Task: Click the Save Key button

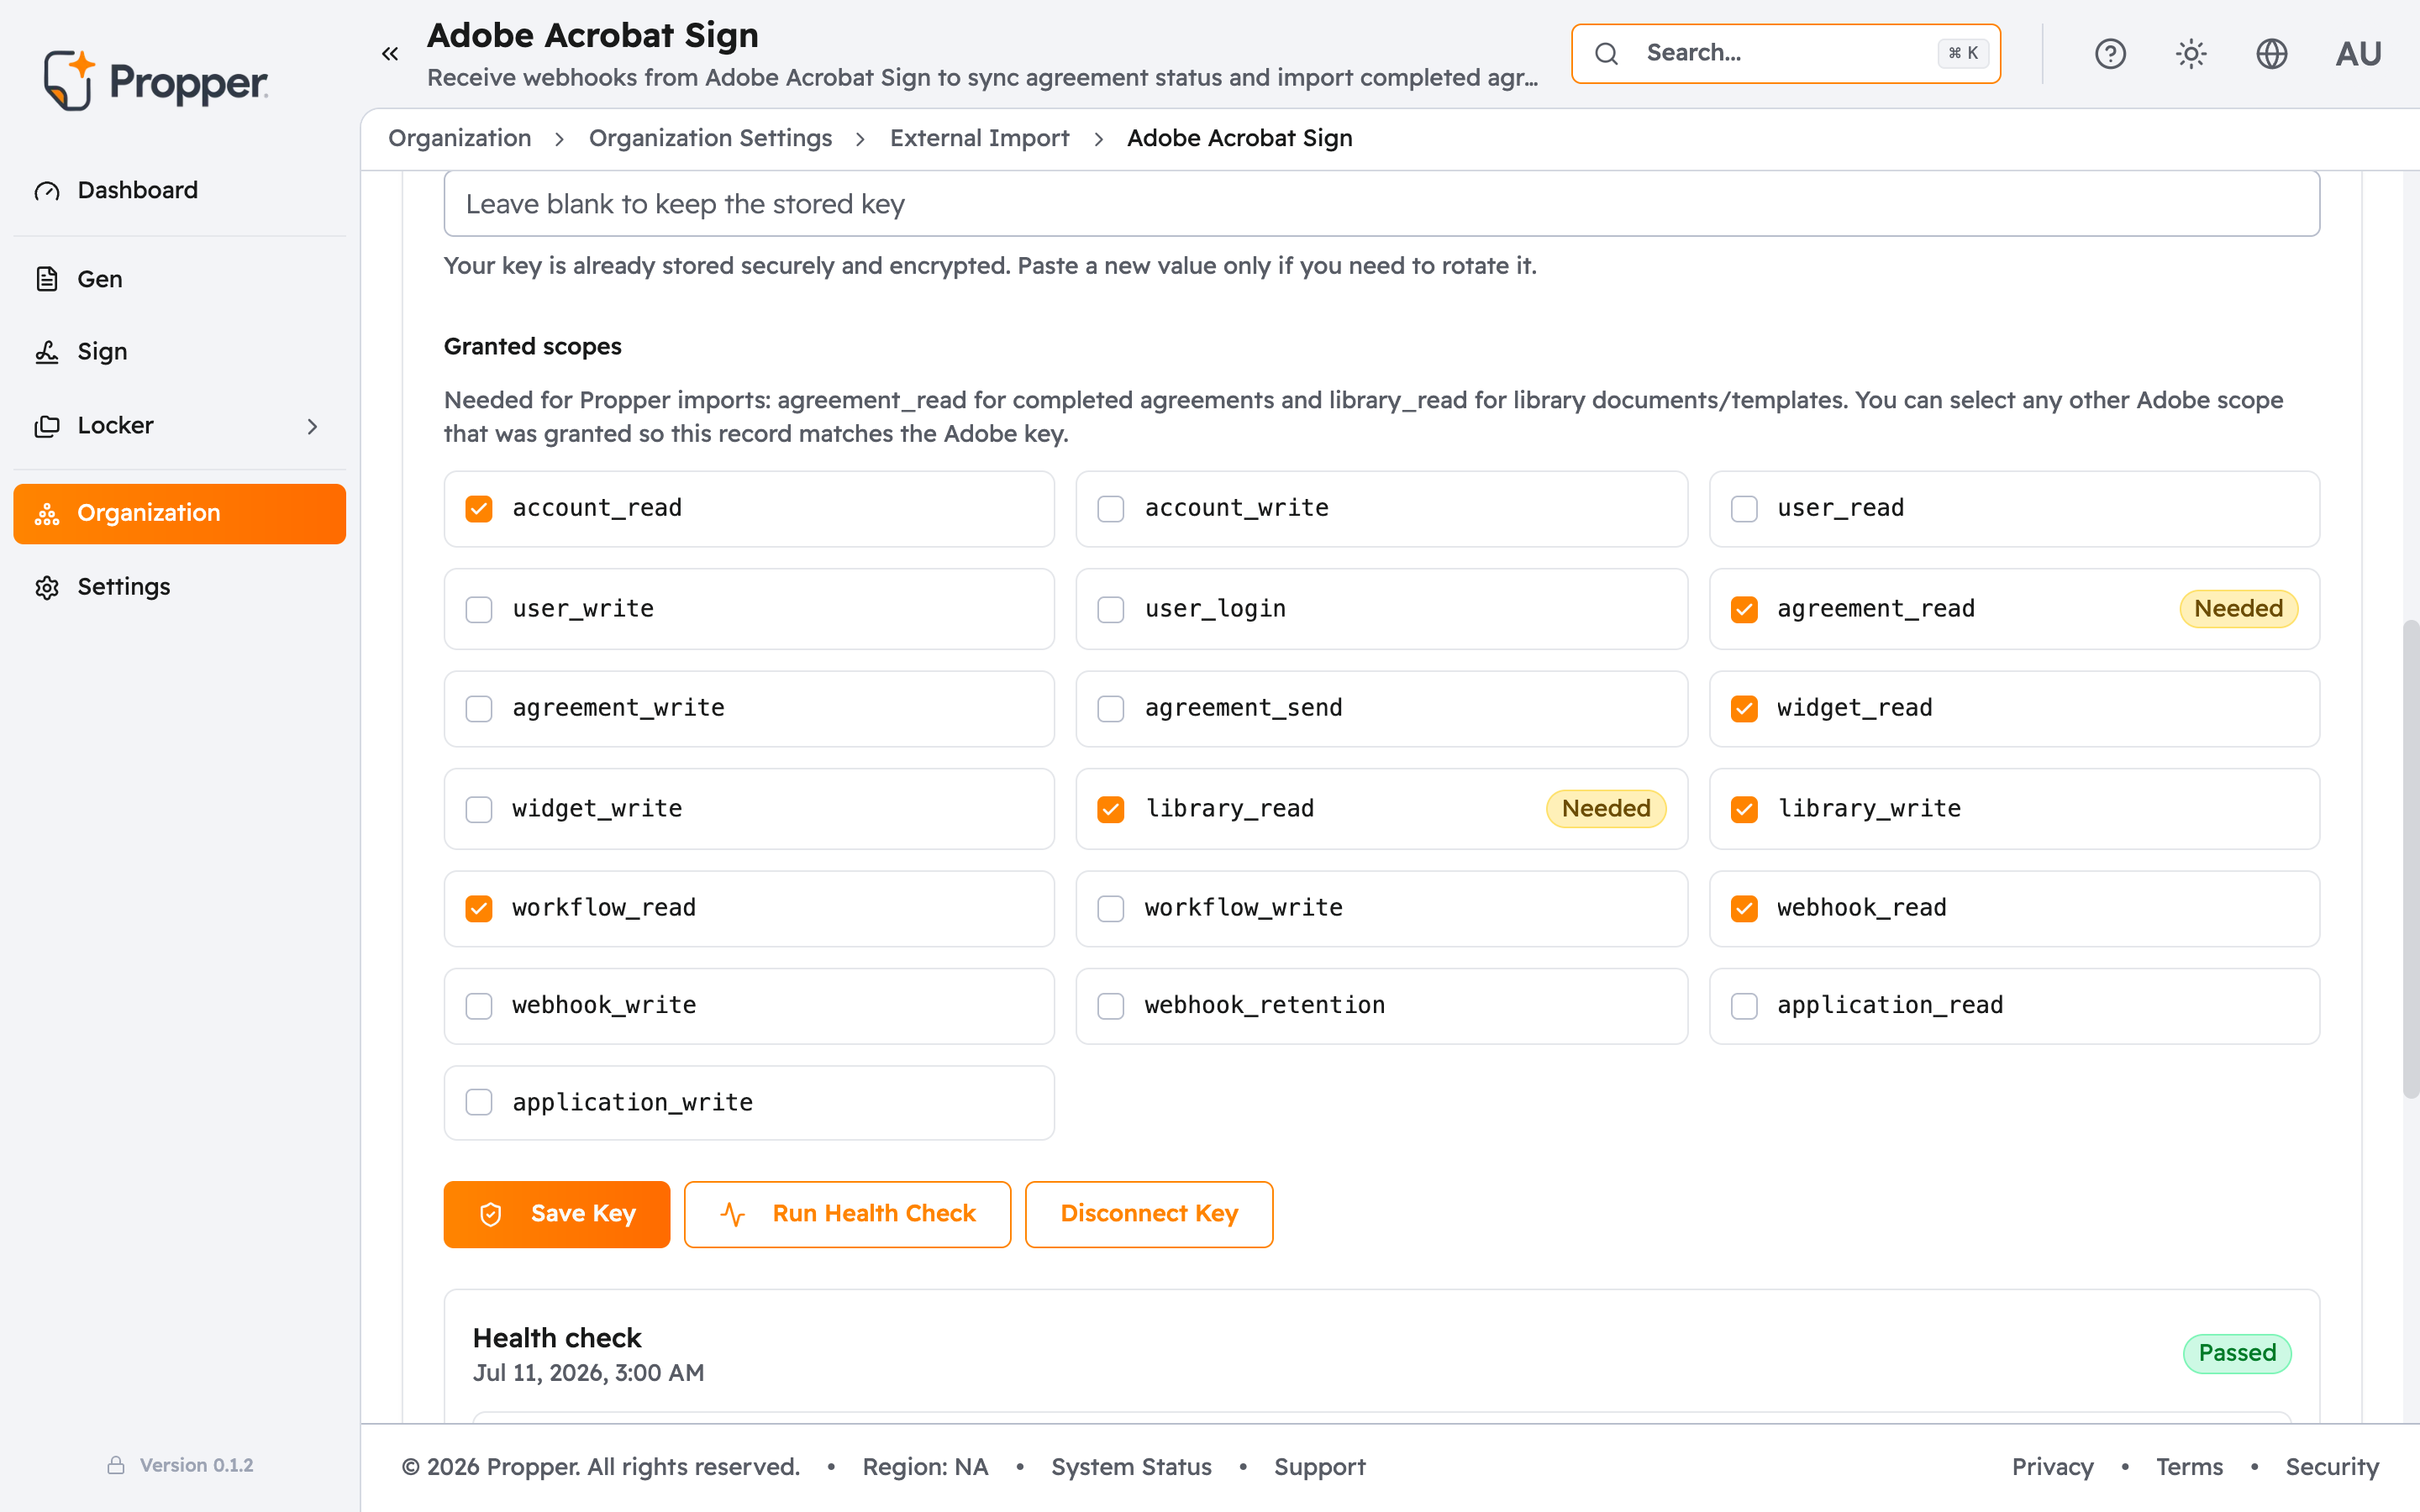Action: (x=557, y=1214)
